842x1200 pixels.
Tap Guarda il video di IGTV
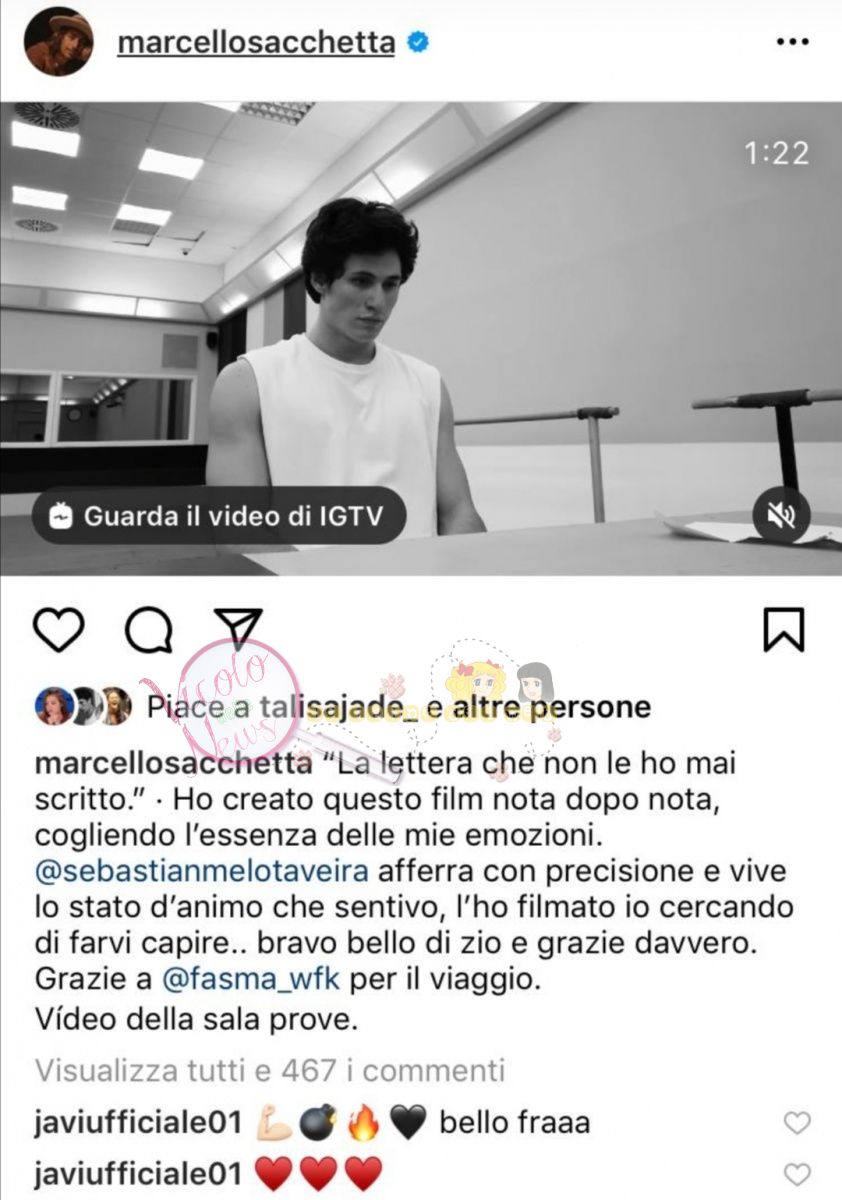[x=219, y=515]
